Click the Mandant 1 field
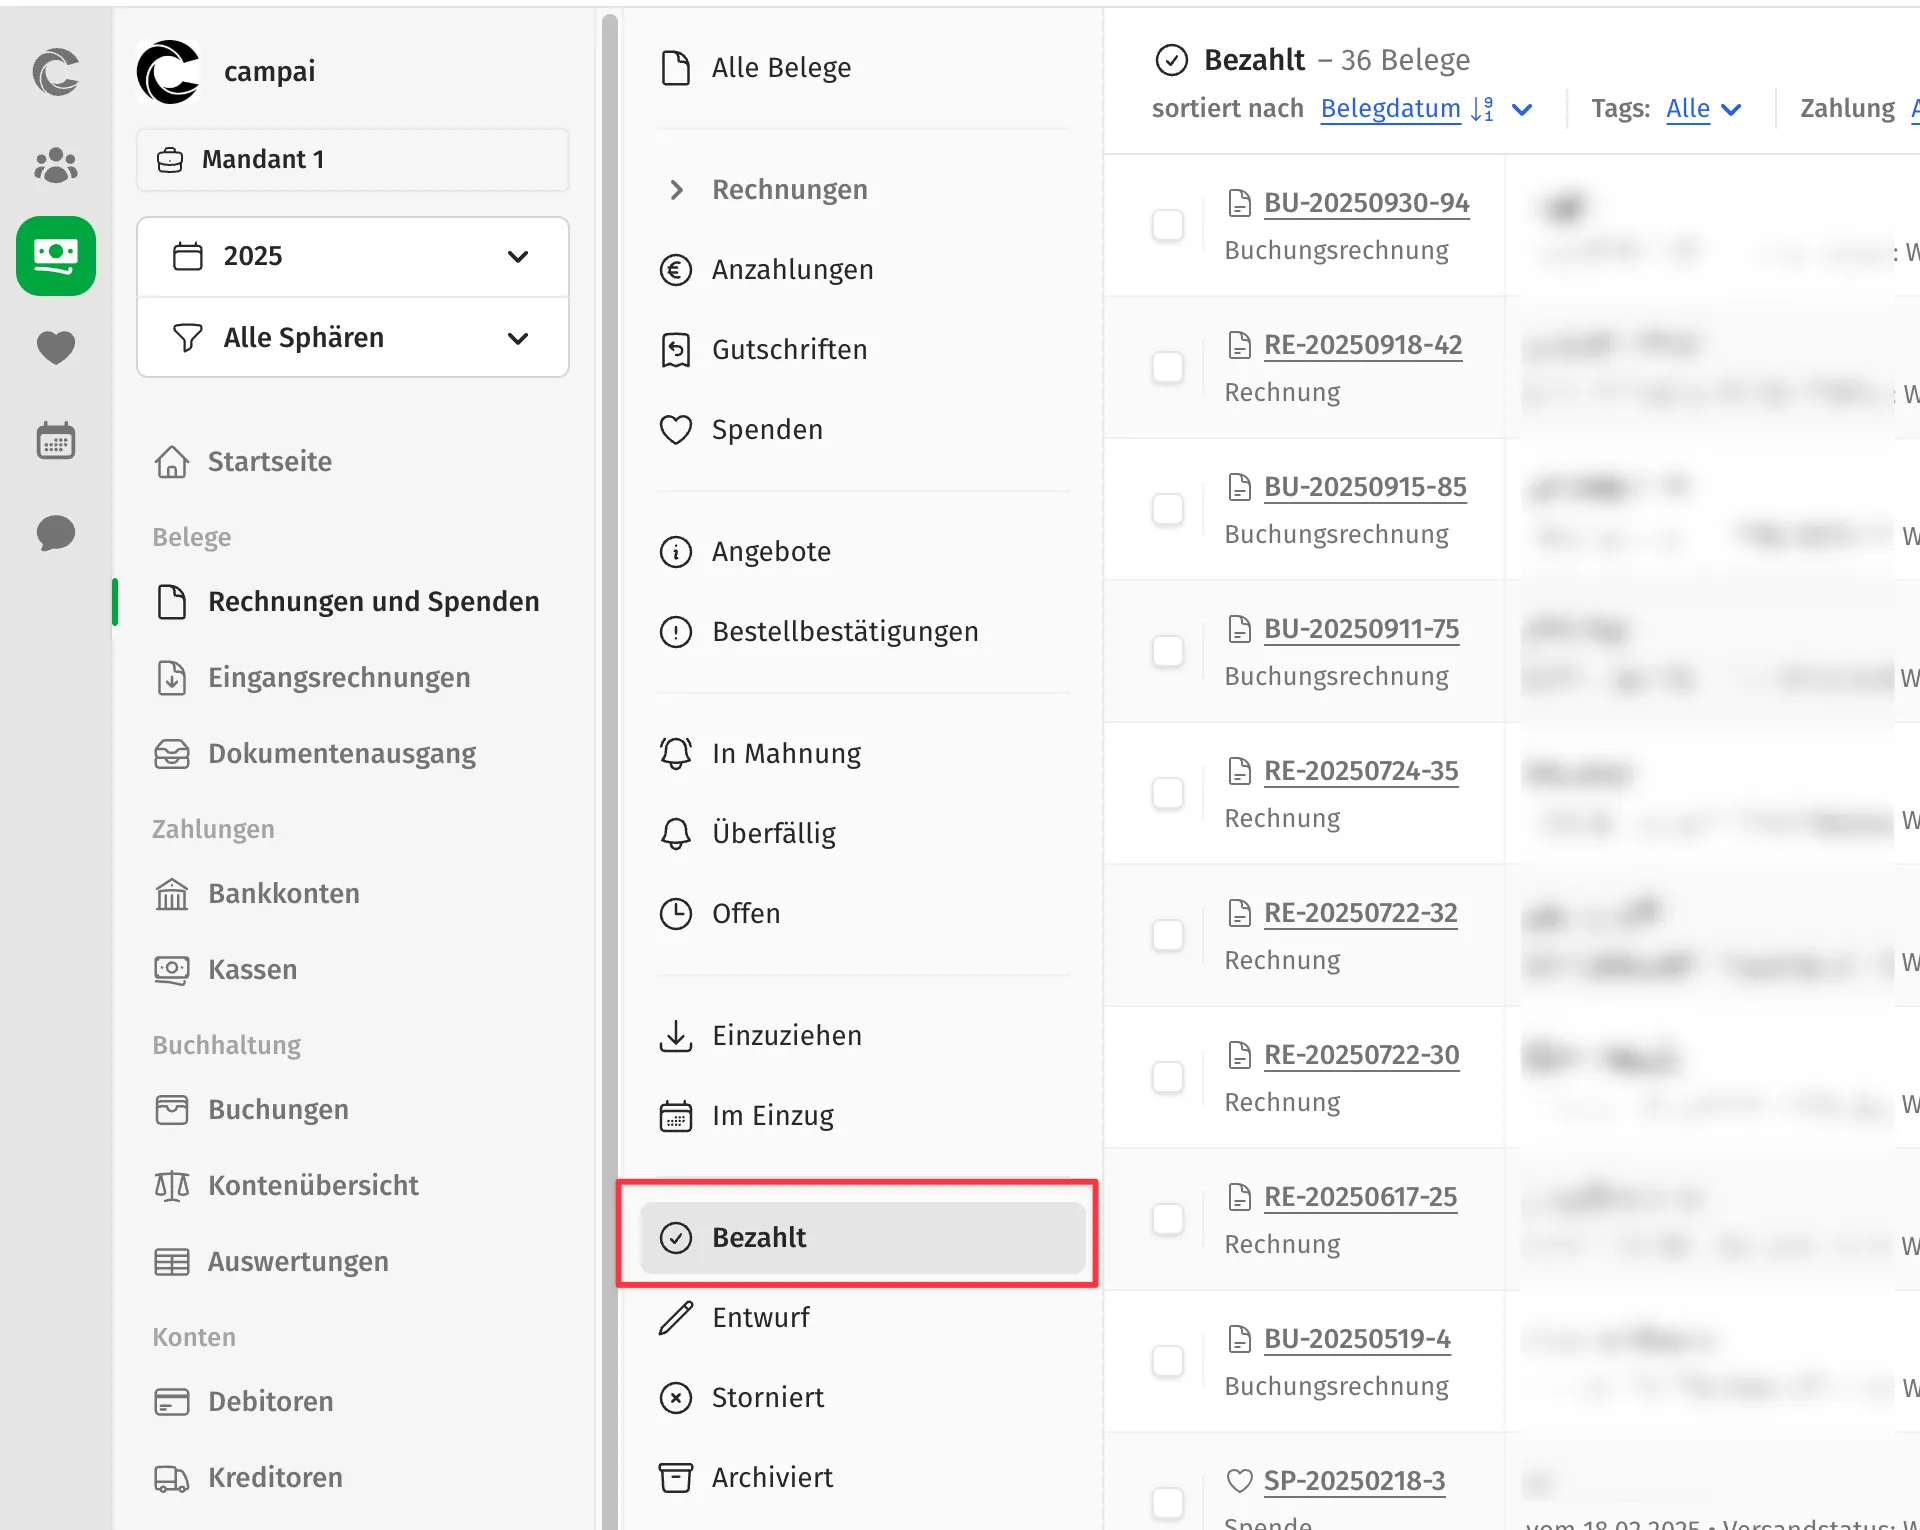Image resolution: width=1920 pixels, height=1530 pixels. coord(352,160)
